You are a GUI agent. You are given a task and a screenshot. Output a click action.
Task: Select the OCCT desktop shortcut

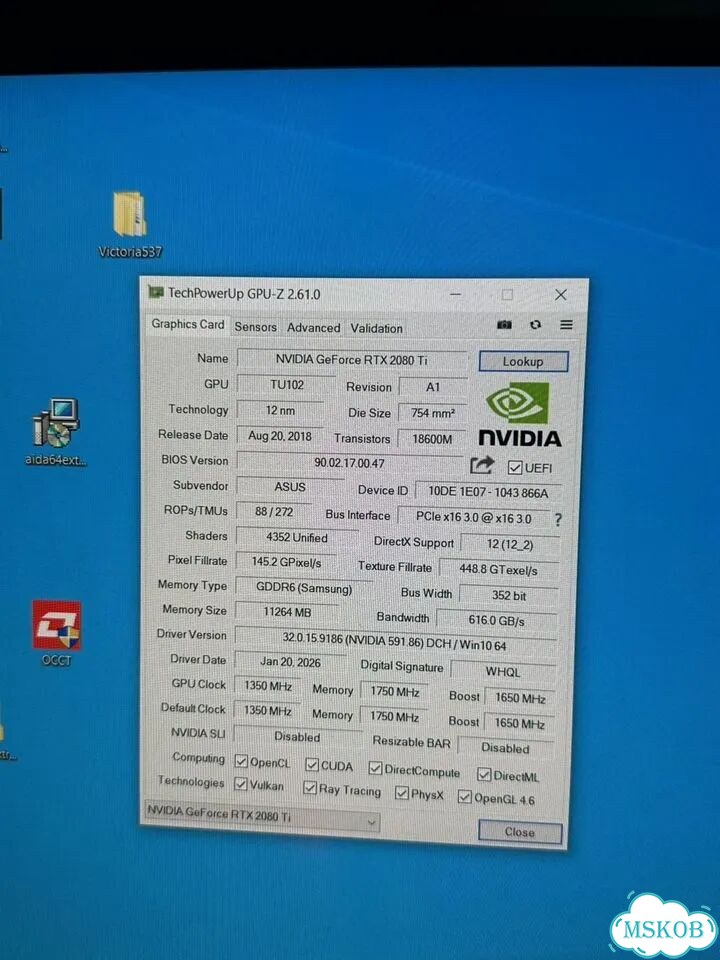point(56,634)
